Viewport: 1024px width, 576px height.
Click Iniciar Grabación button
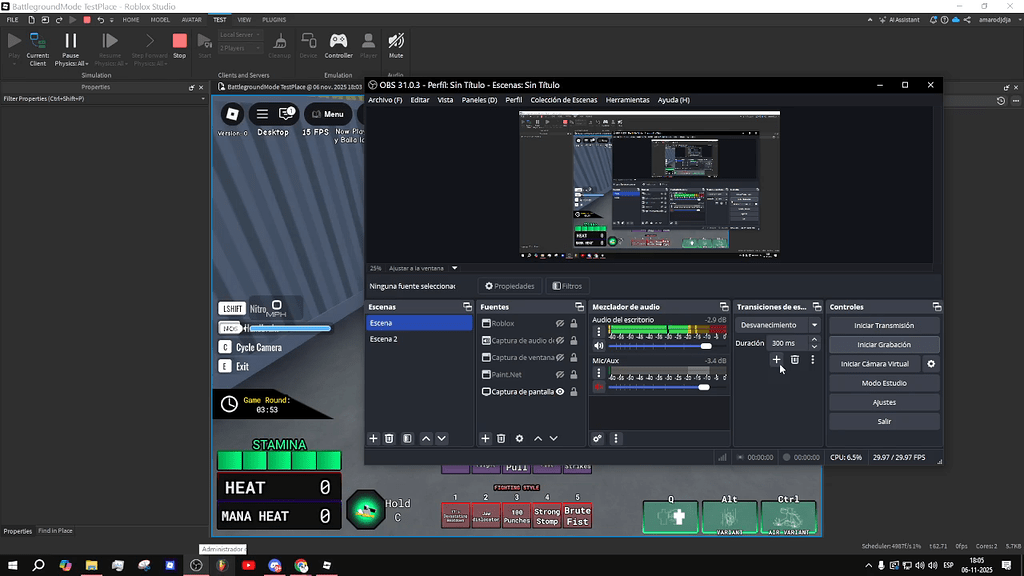pos(883,345)
